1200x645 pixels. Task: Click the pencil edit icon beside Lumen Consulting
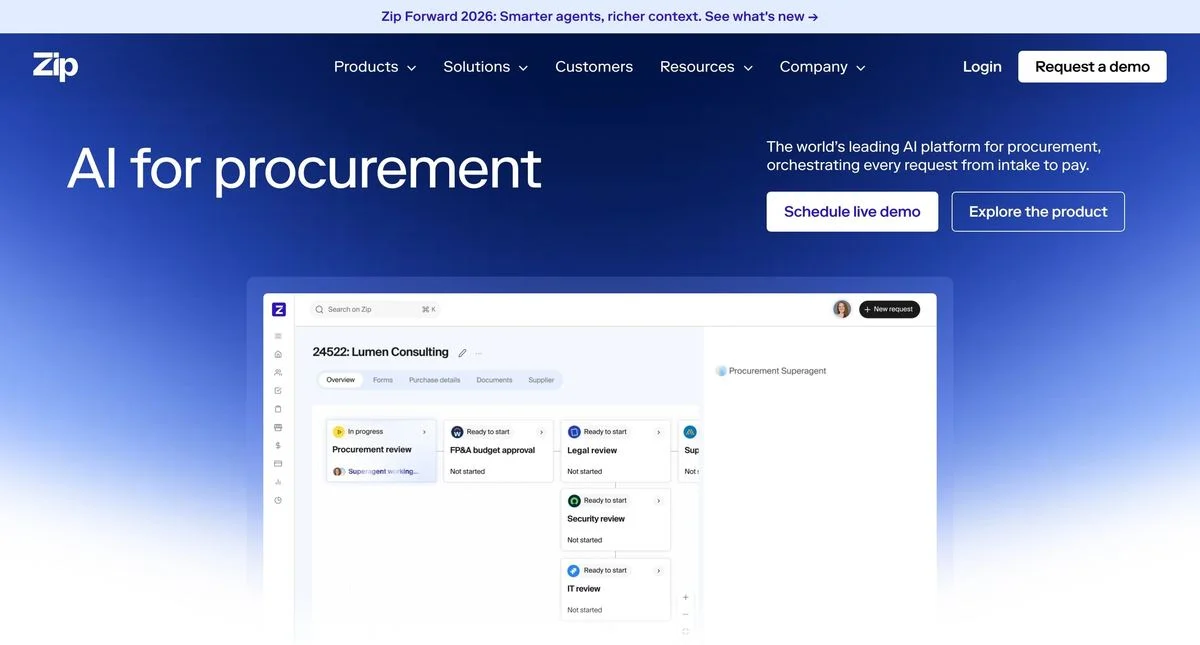462,353
